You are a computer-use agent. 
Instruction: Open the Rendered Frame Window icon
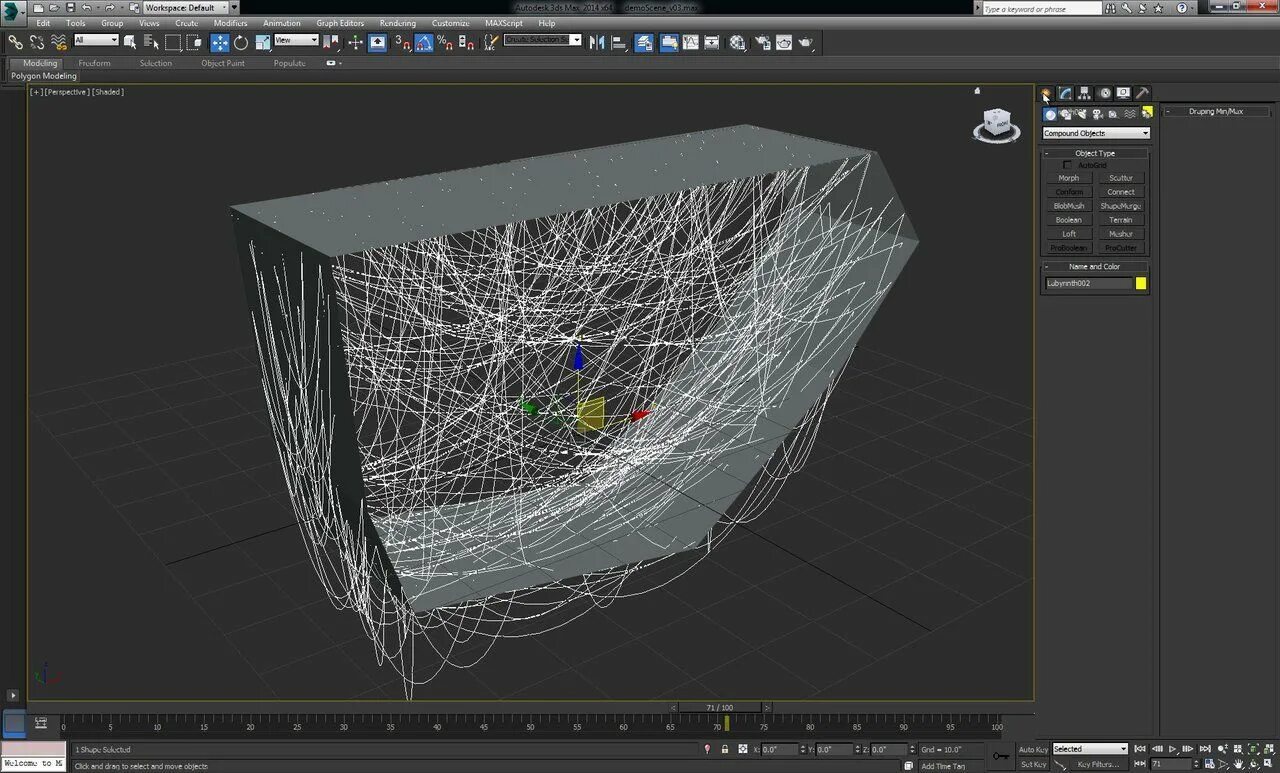click(784, 42)
